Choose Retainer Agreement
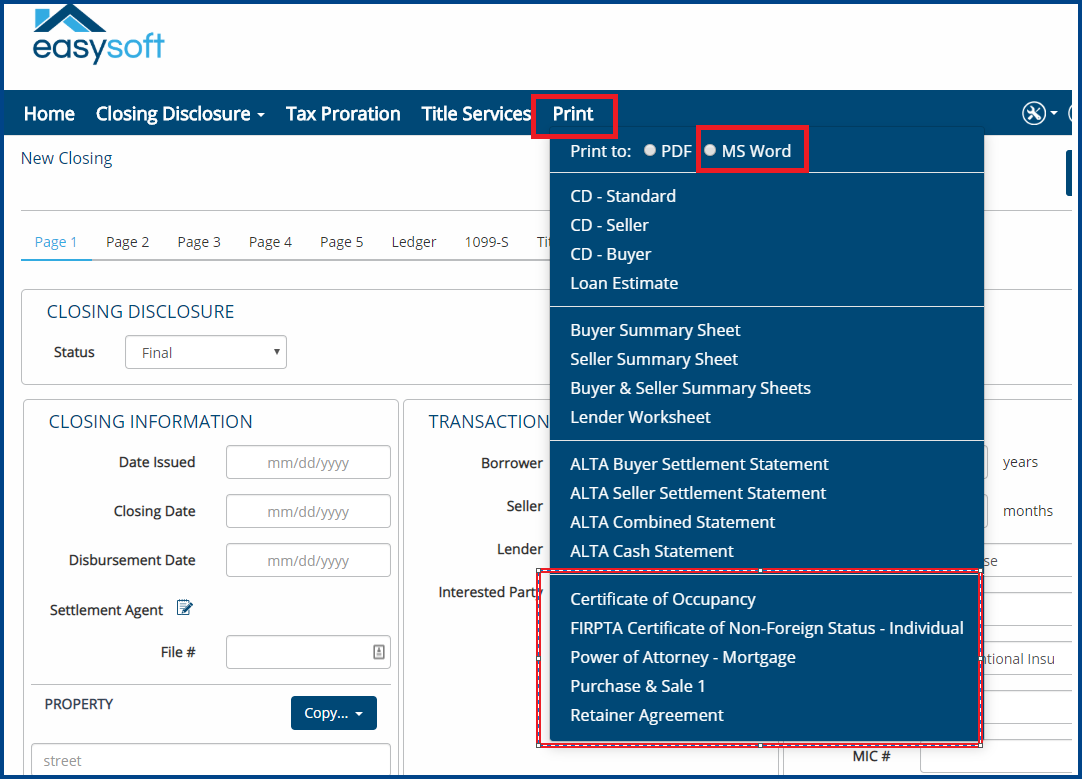The width and height of the screenshot is (1082, 779). pos(647,715)
